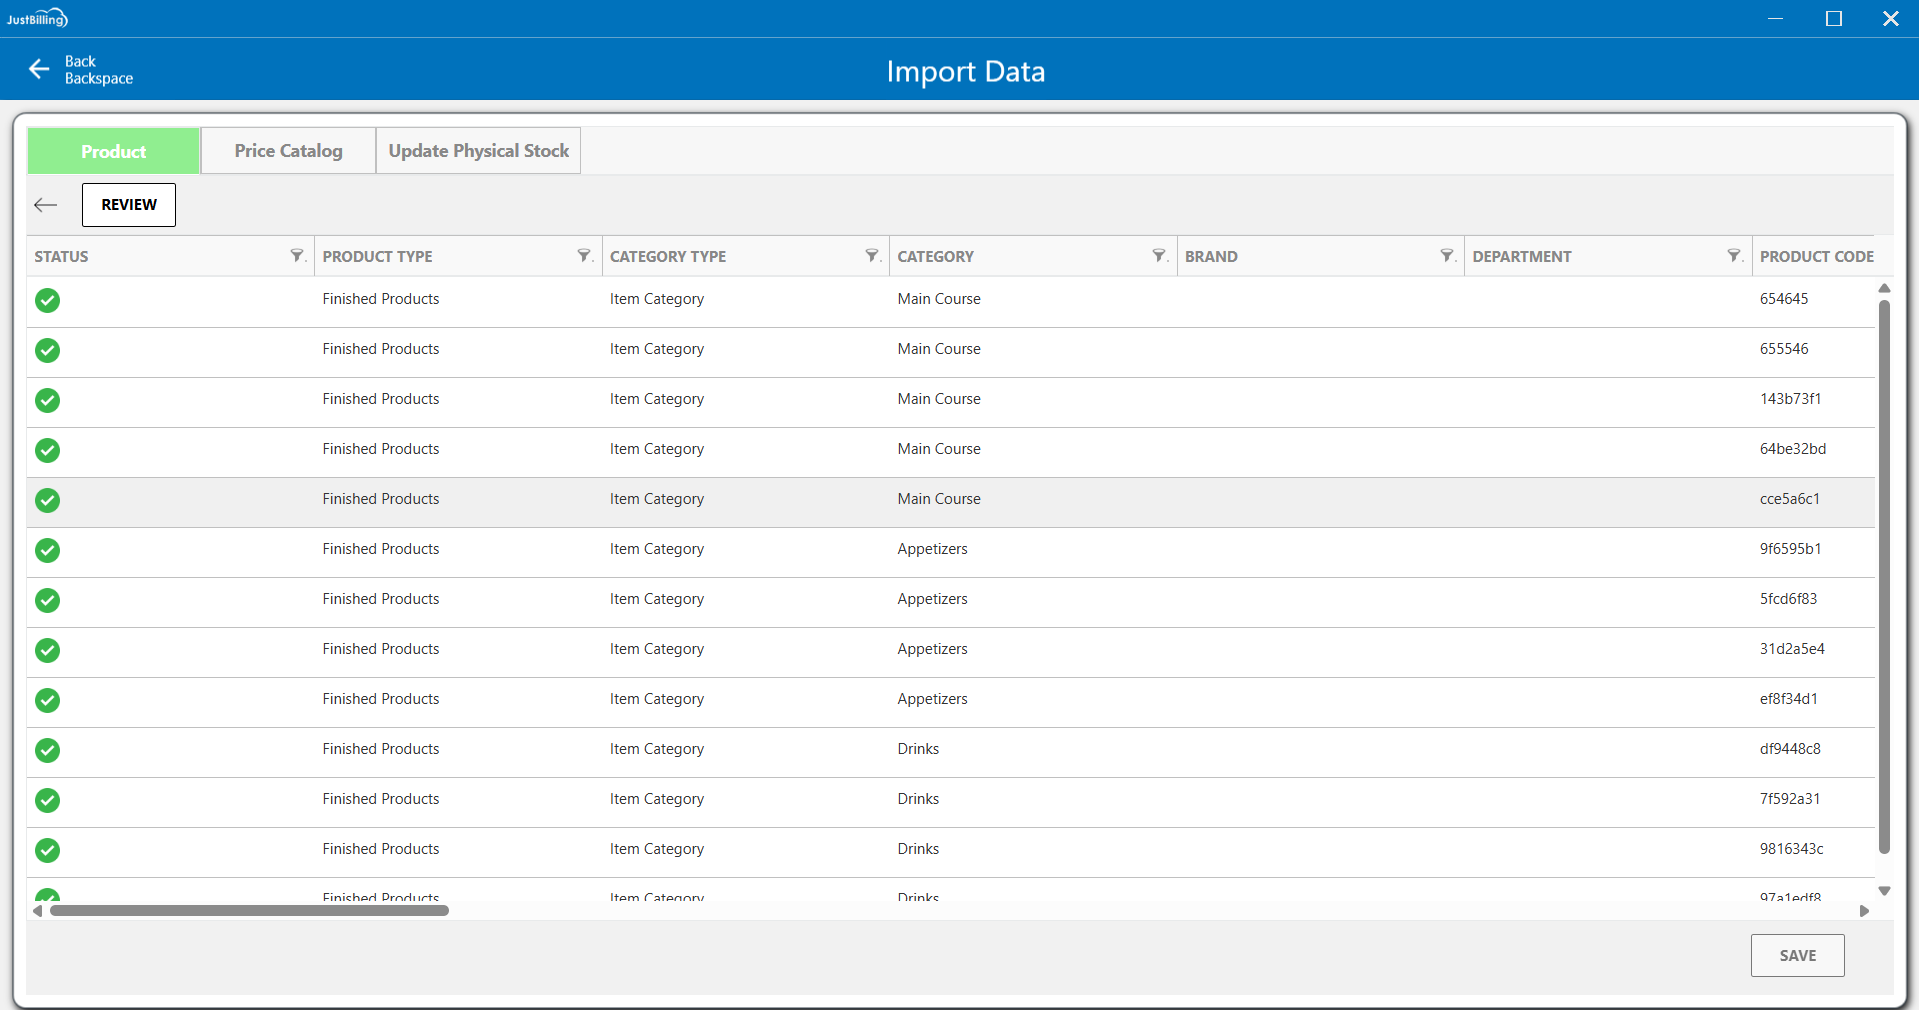Click the left arrow beside REVIEW button
Viewport: 1919px width, 1010px height.
pyautogui.click(x=46, y=205)
